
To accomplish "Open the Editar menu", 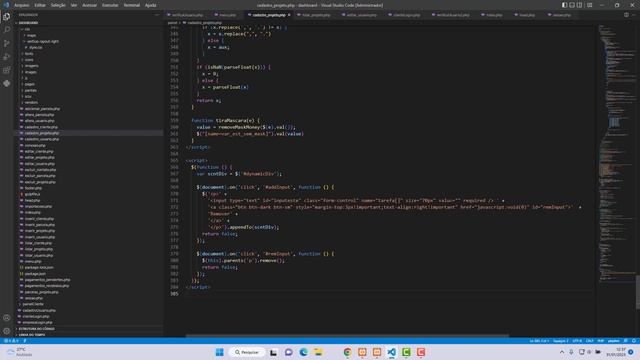I will [40, 5].
